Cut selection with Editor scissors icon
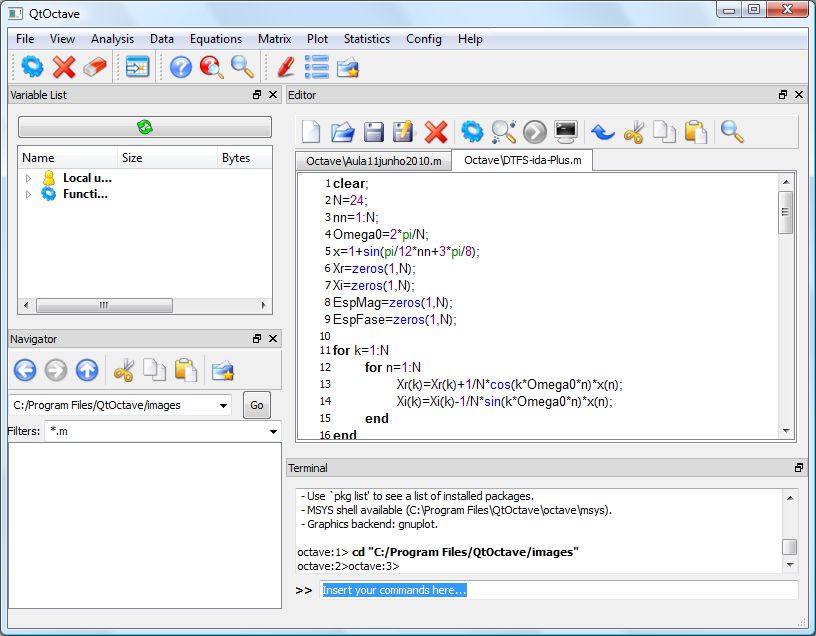Image resolution: width=816 pixels, height=636 pixels. 634,132
